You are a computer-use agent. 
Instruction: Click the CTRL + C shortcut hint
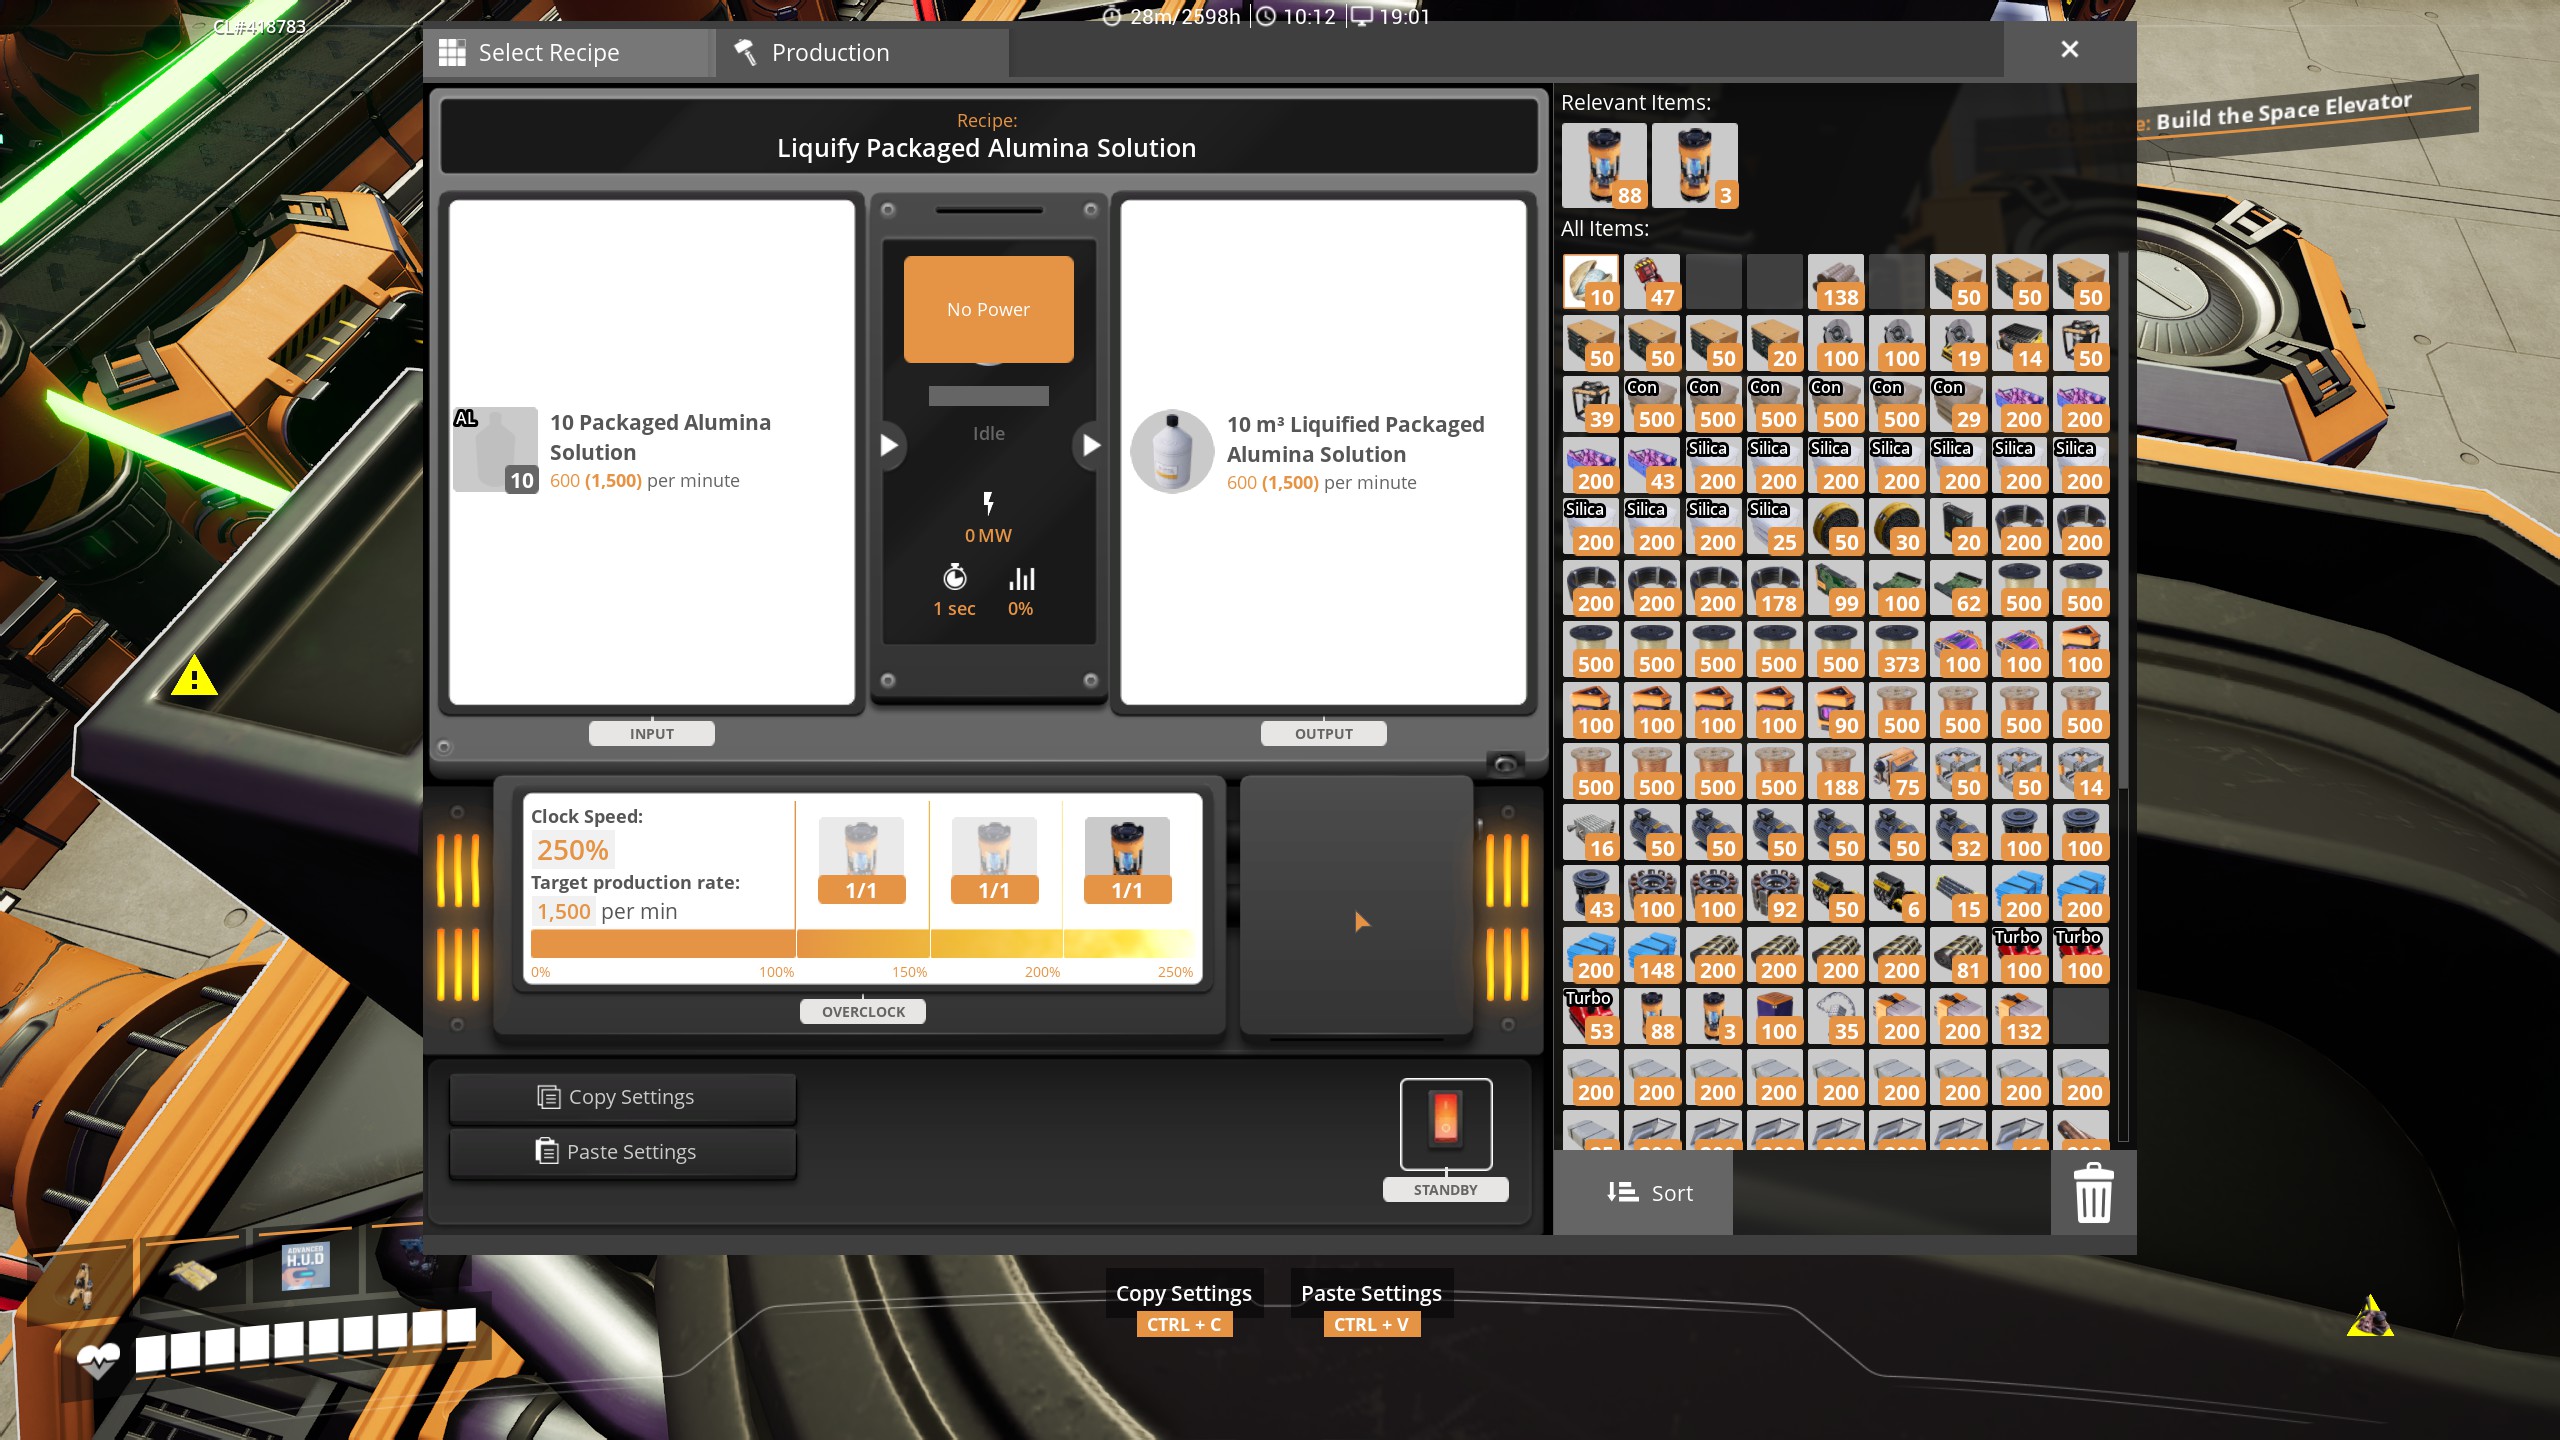[1184, 1324]
